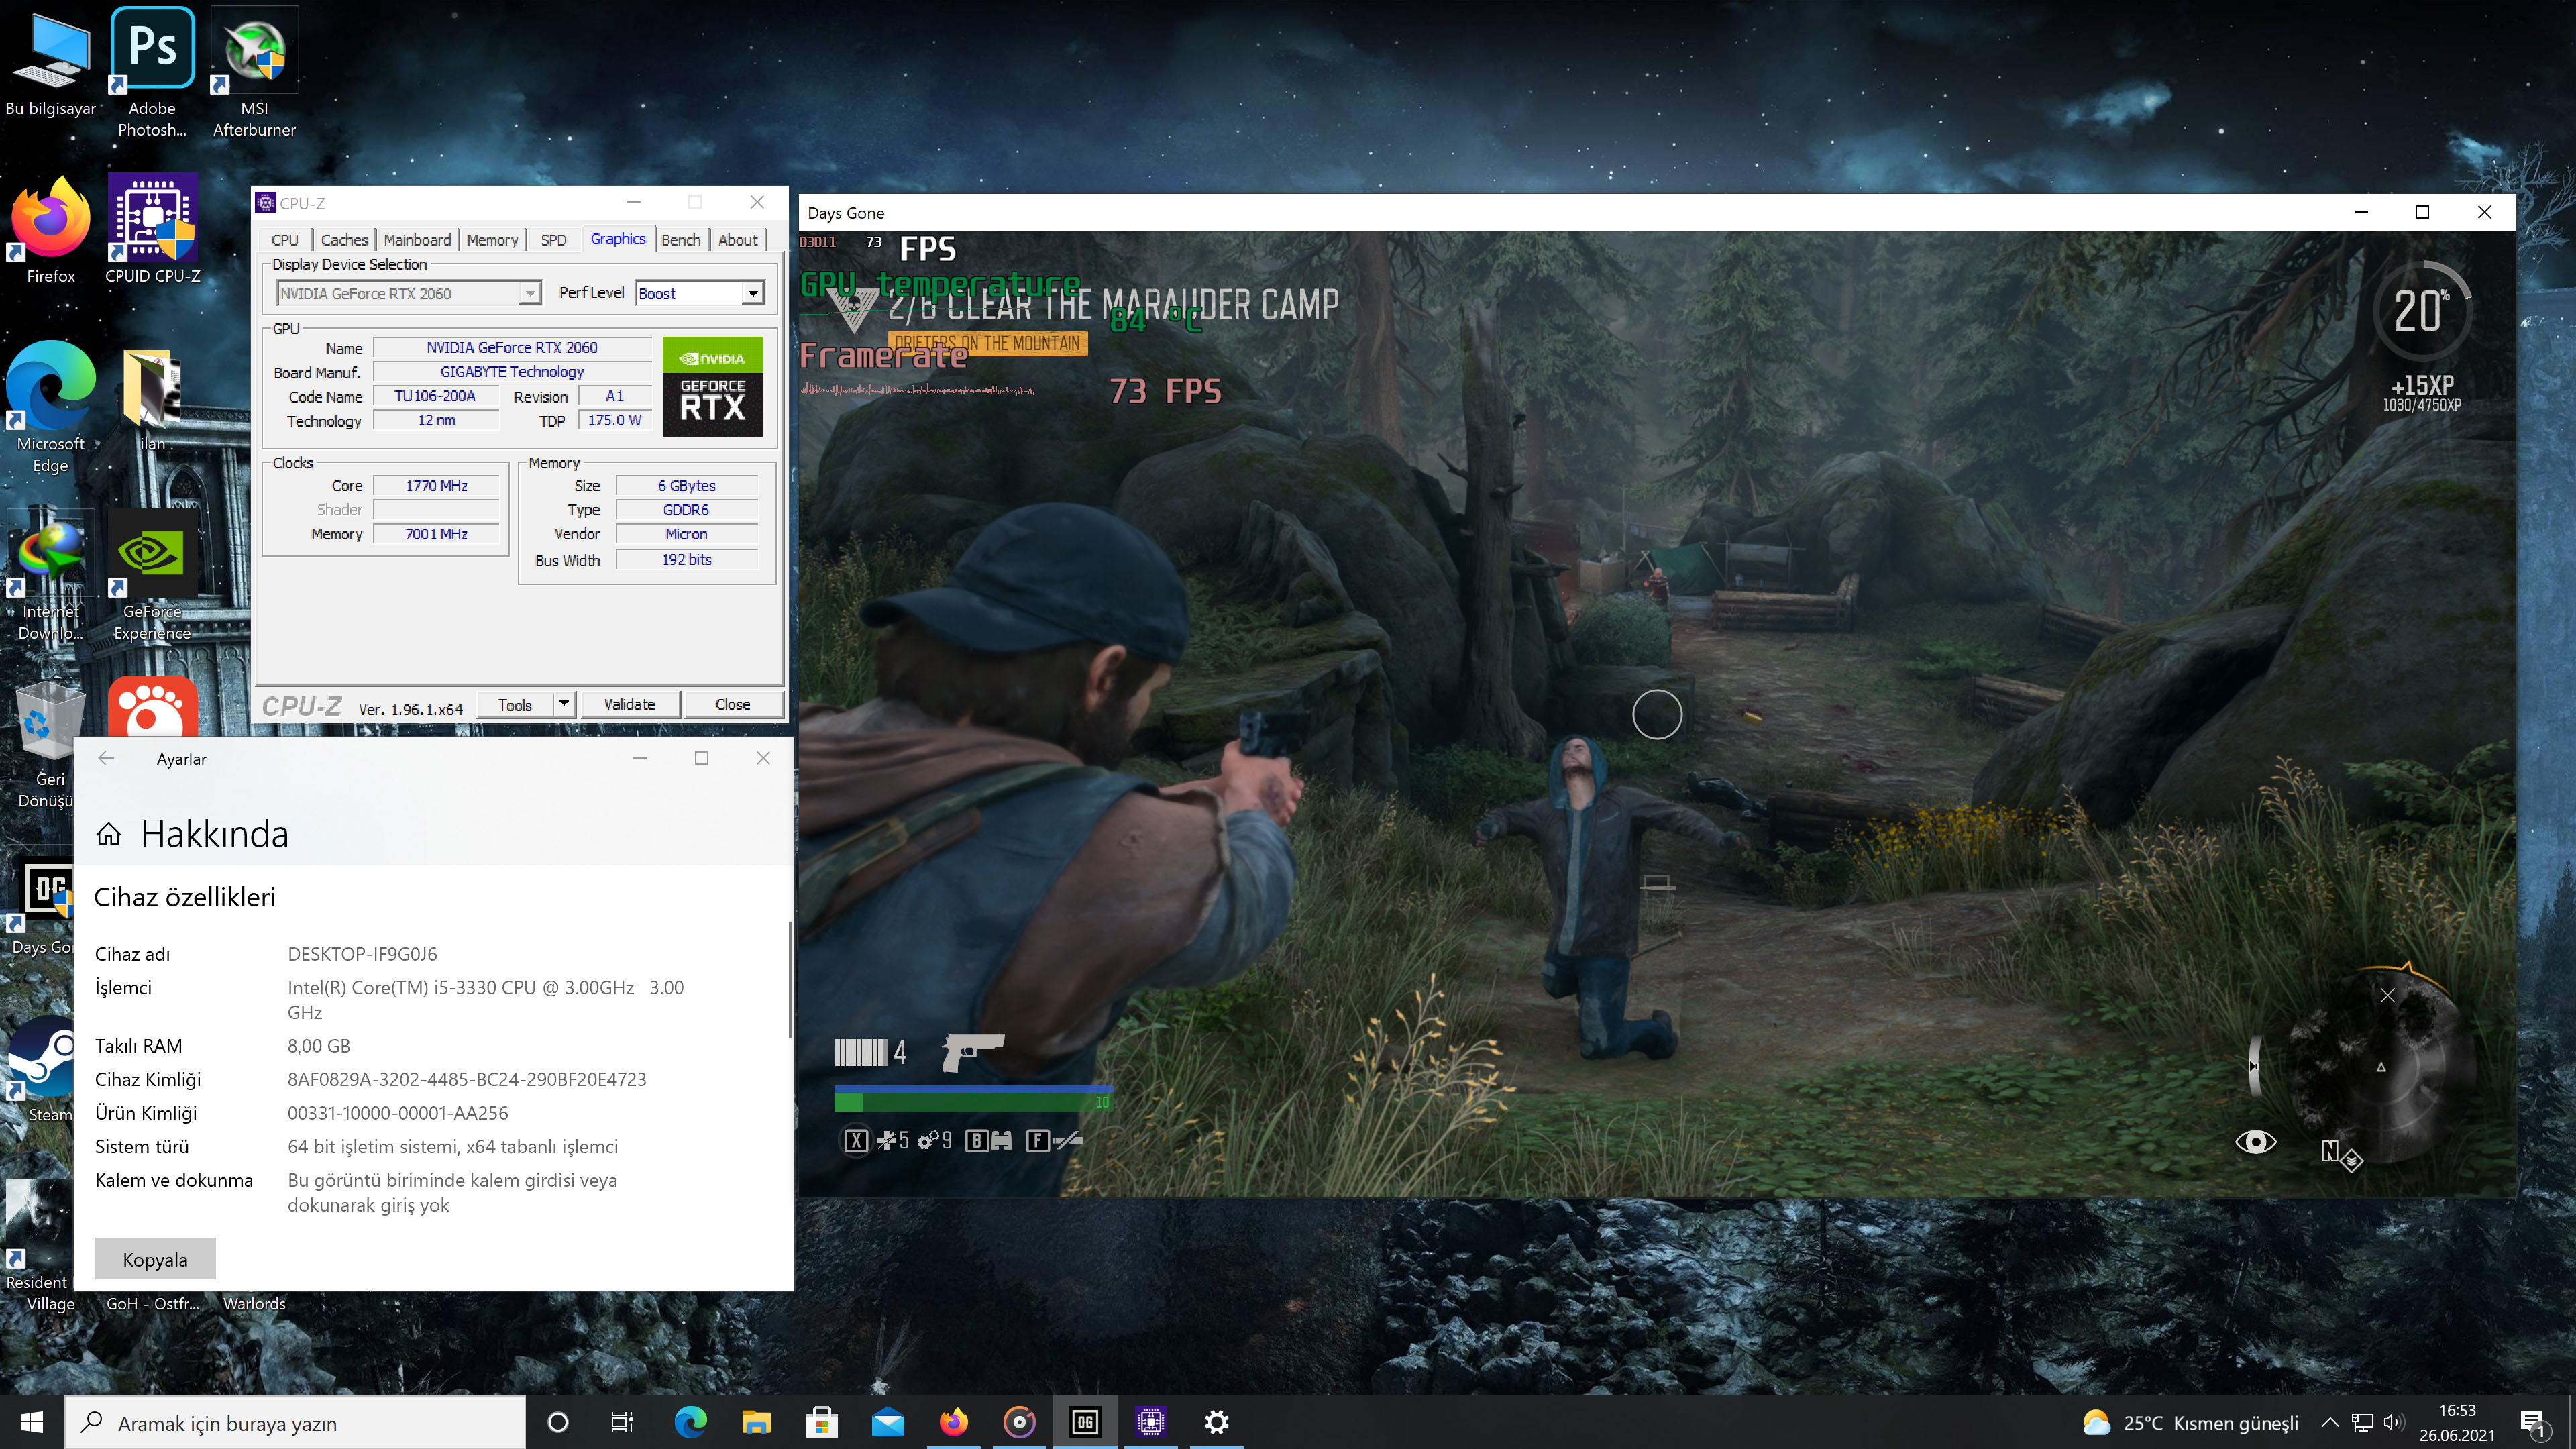Show hidden system tray icons
This screenshot has height=1449, width=2576.
coord(2330,1422)
